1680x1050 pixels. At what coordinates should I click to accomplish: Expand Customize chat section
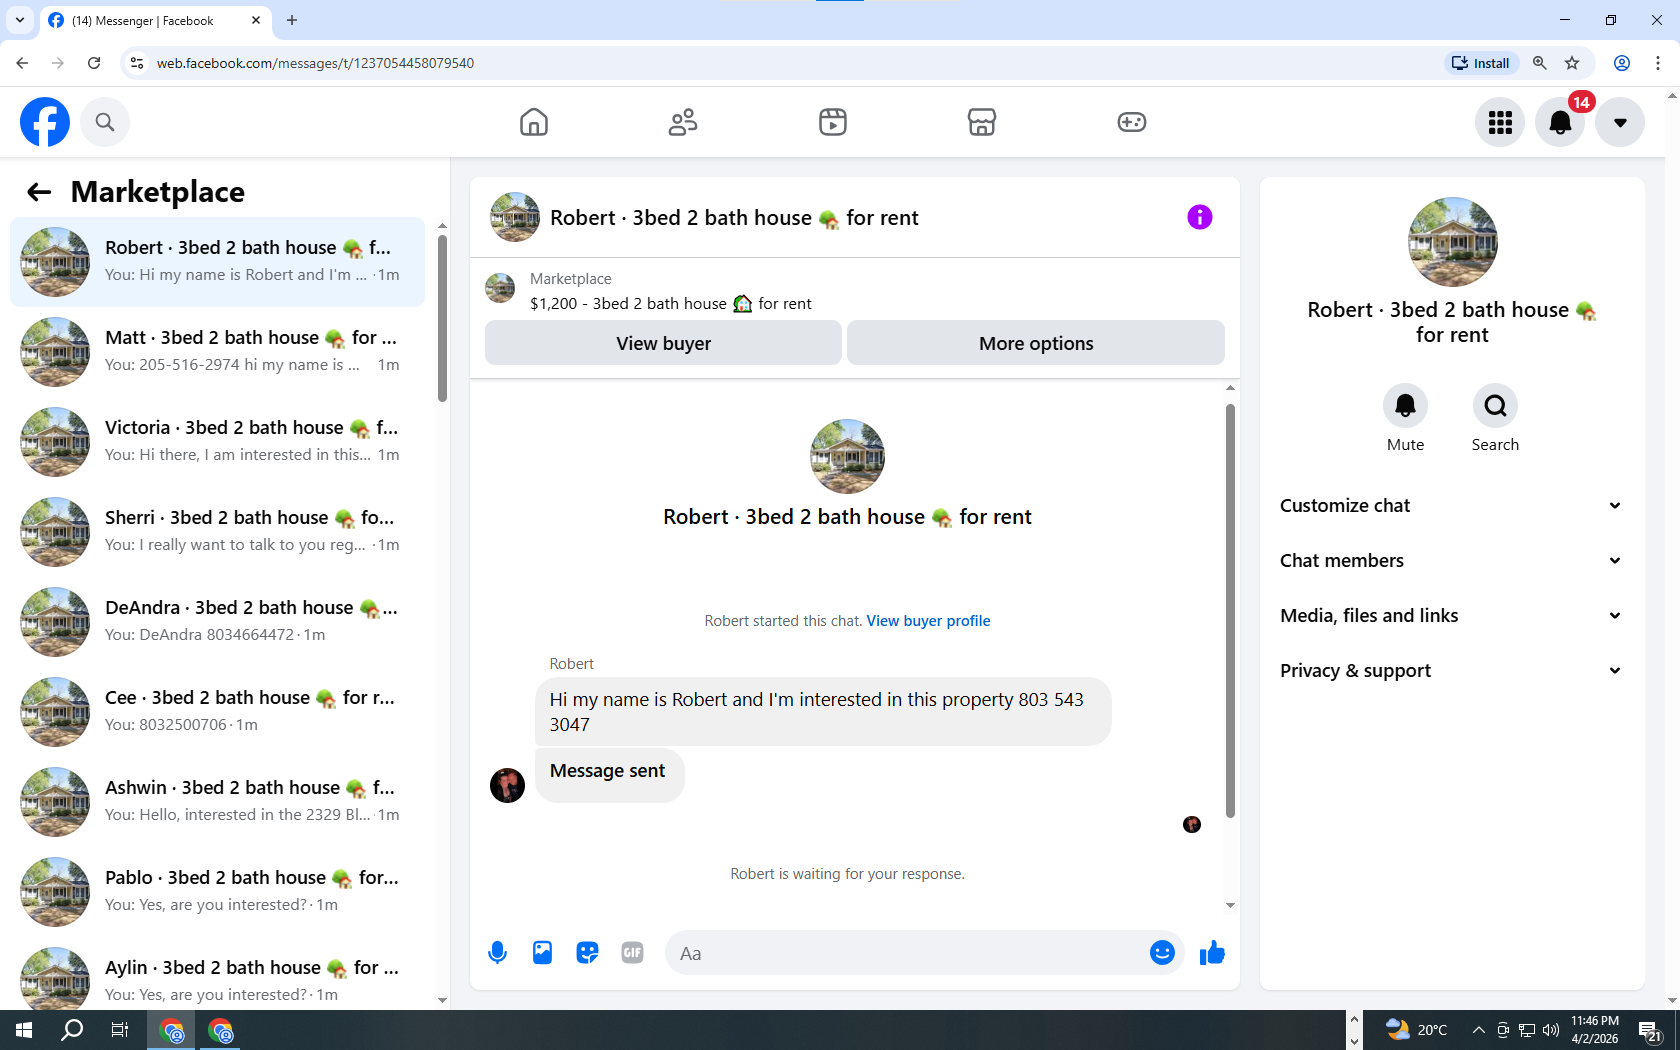[1452, 505]
